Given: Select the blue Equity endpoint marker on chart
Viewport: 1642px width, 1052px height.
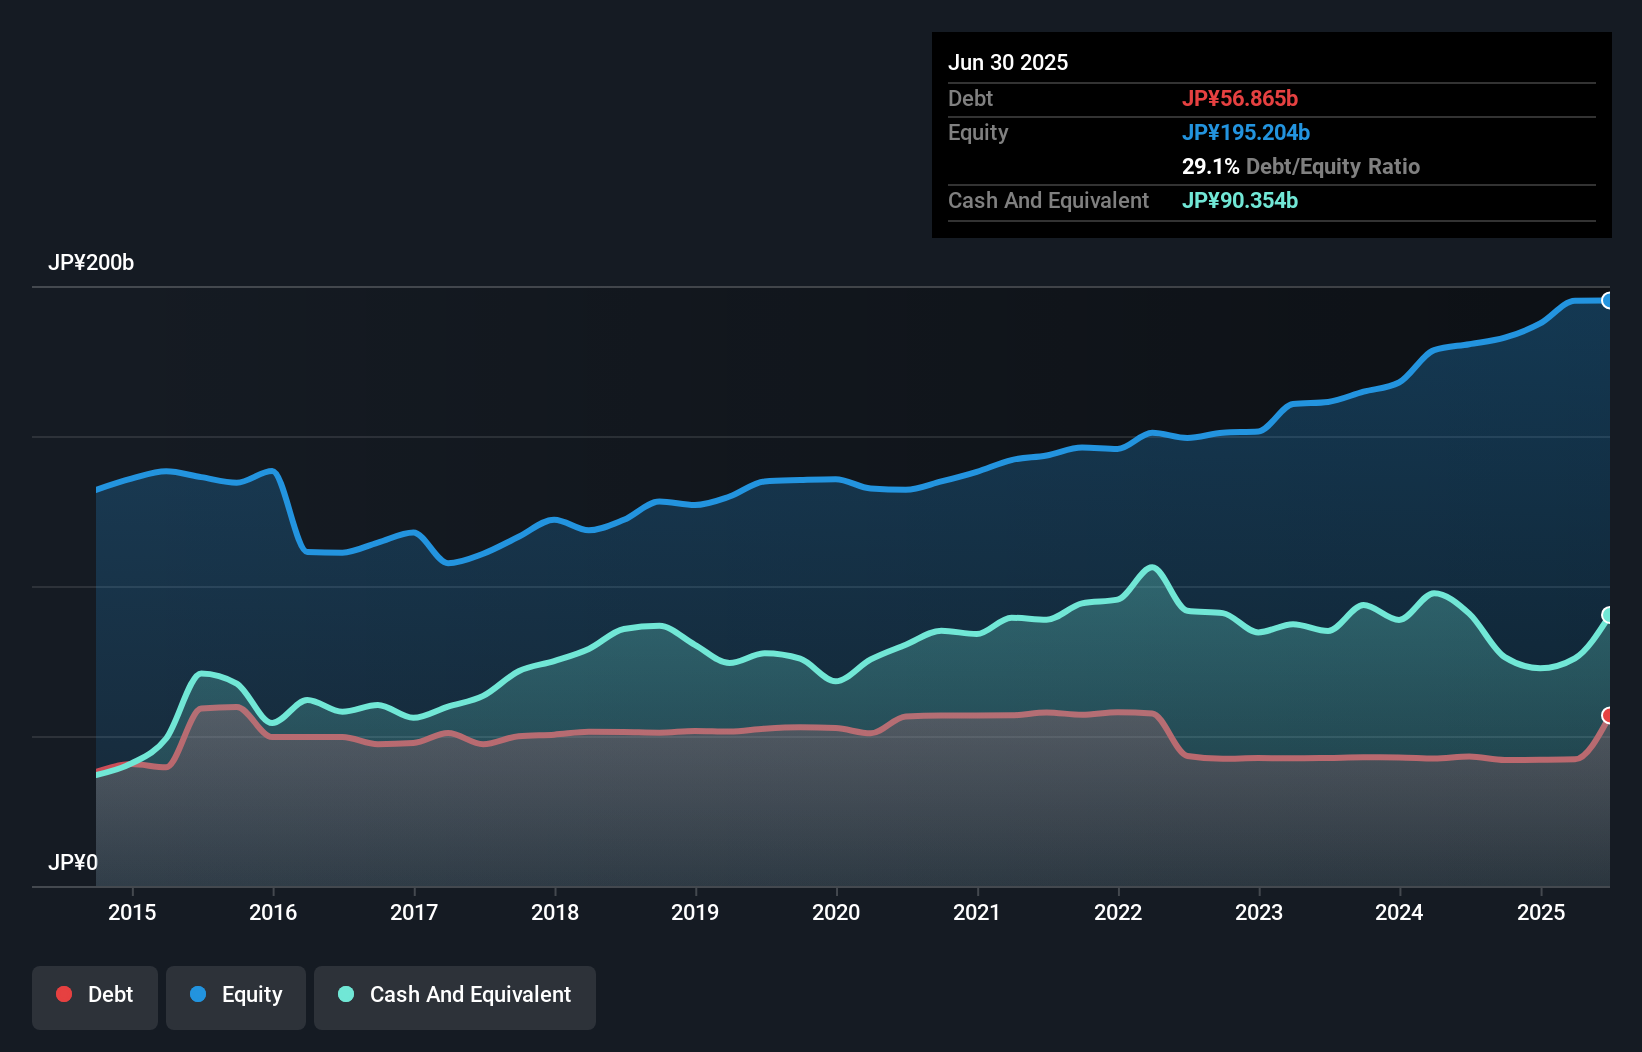Looking at the screenshot, I should coord(1608,300).
